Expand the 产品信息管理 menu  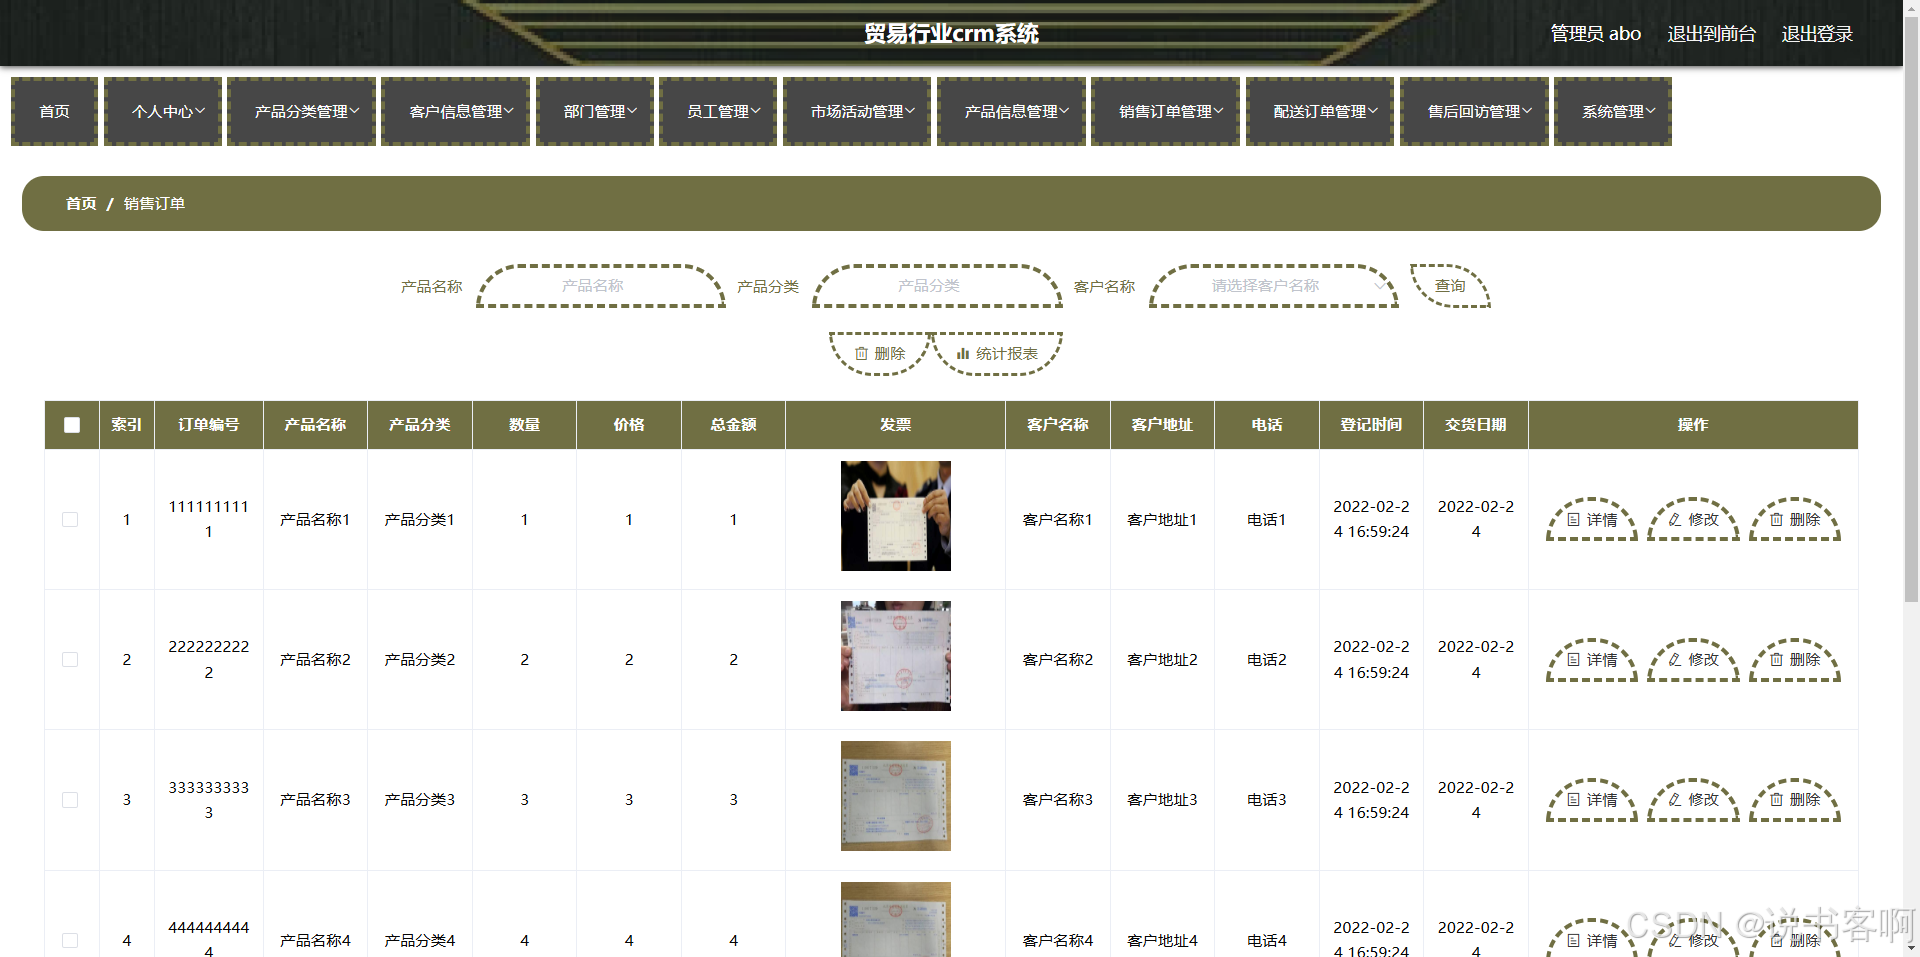coord(1011,112)
